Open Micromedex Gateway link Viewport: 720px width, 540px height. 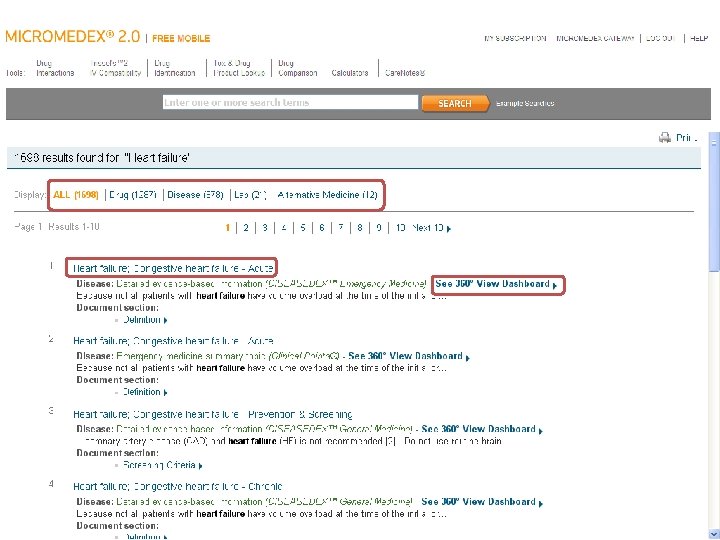pos(595,38)
